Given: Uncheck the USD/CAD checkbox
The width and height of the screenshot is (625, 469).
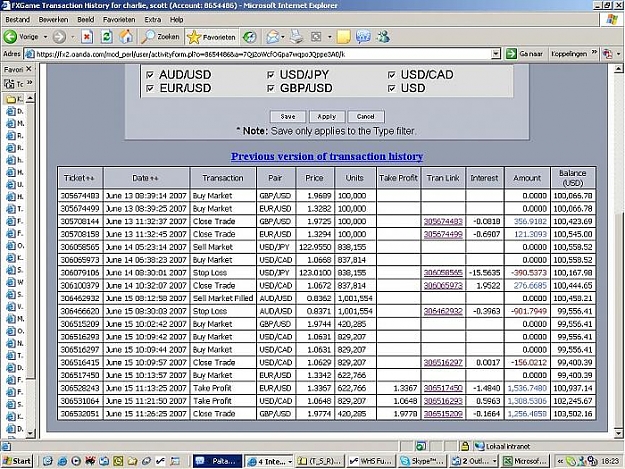Looking at the screenshot, I should pos(391,75).
